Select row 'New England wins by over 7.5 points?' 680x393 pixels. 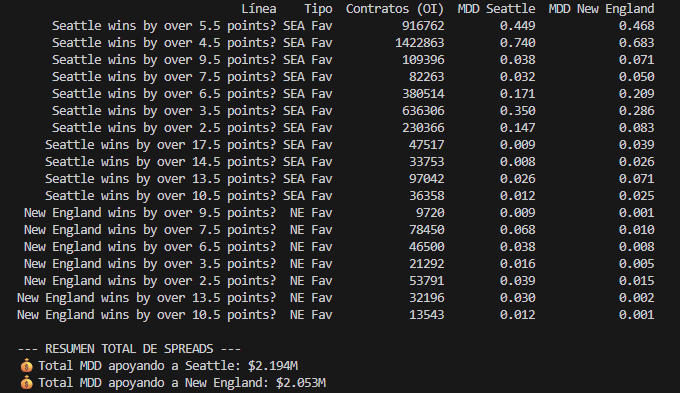(339, 229)
